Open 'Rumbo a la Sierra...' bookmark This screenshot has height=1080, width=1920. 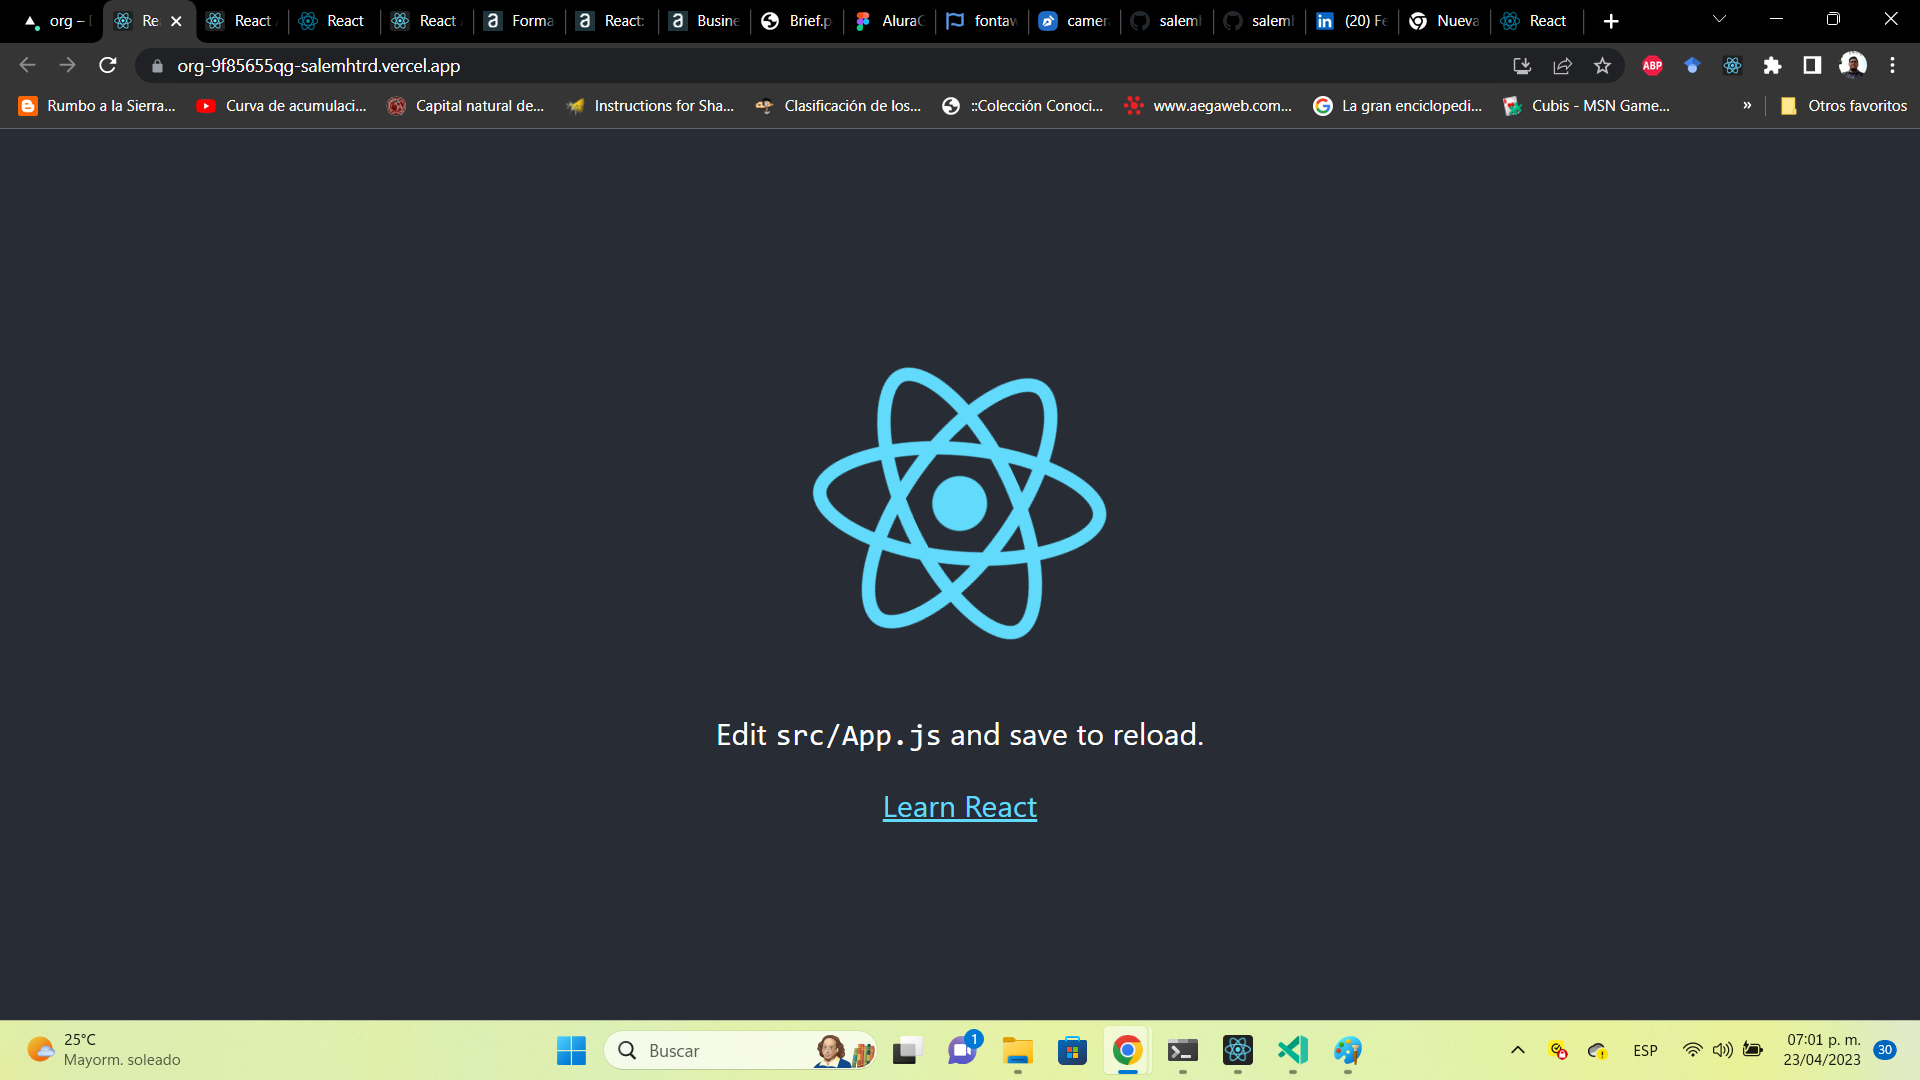point(97,106)
